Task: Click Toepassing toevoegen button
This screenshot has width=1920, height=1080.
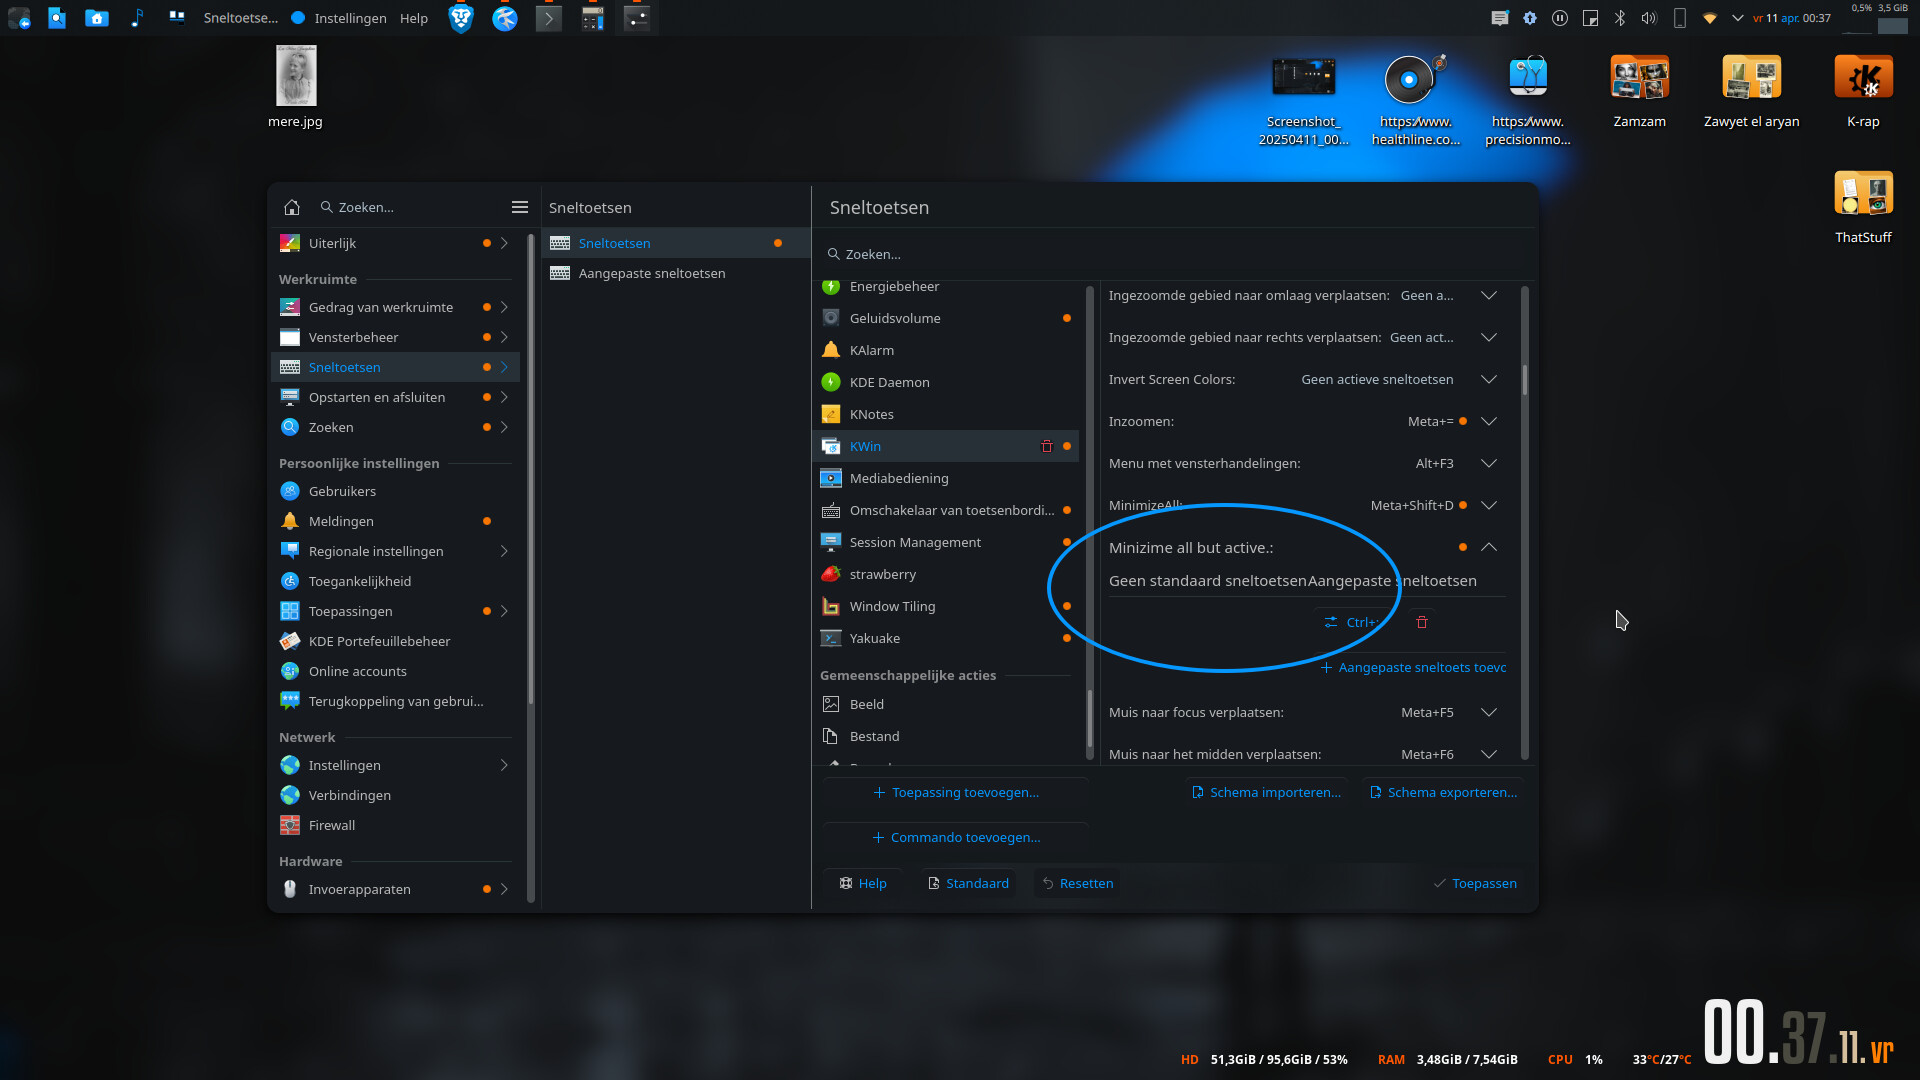Action: tap(956, 792)
